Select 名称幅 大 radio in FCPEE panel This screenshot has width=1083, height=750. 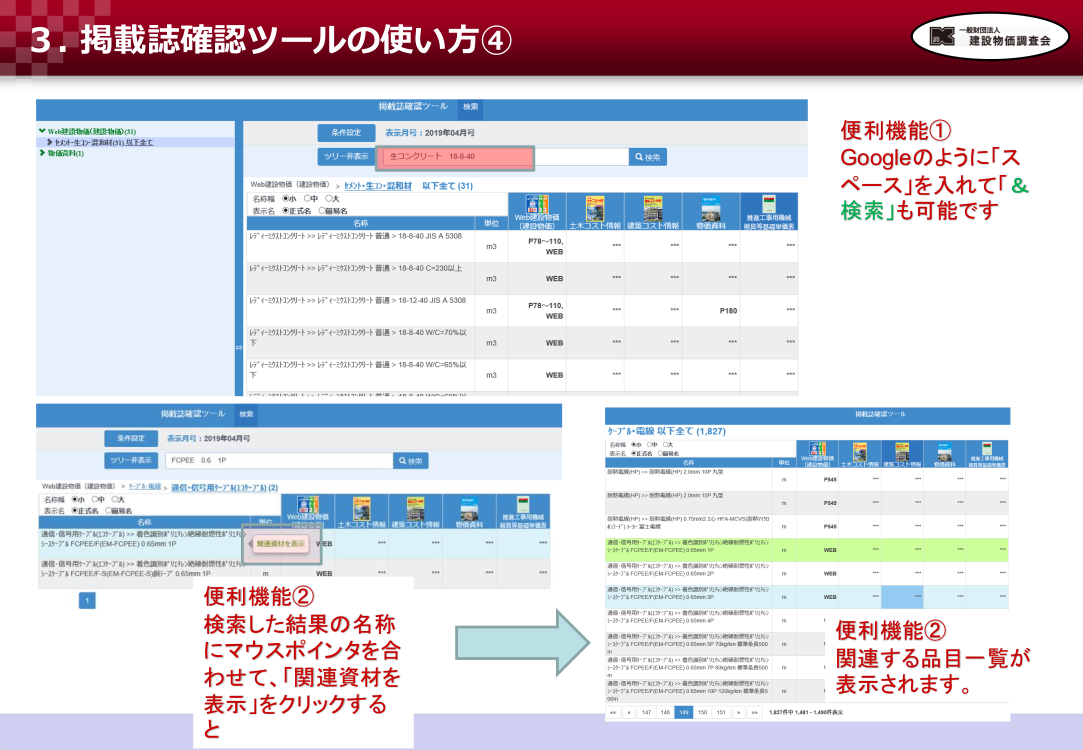point(115,499)
